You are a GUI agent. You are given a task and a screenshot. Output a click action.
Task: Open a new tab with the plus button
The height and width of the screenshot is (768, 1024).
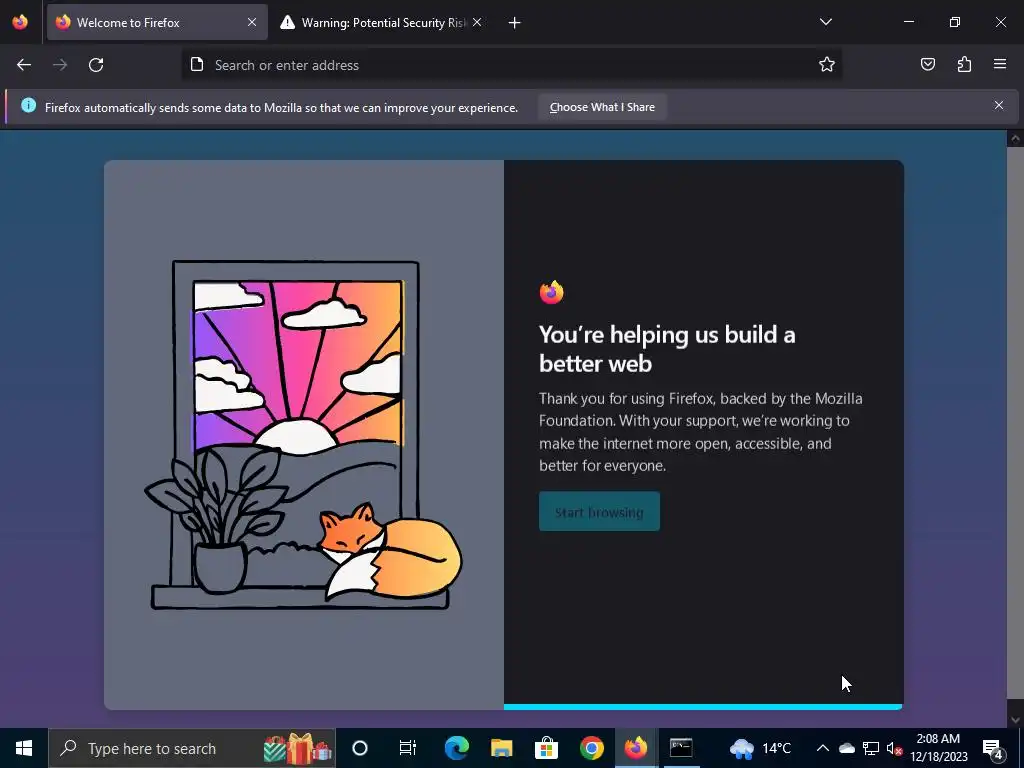click(x=515, y=23)
